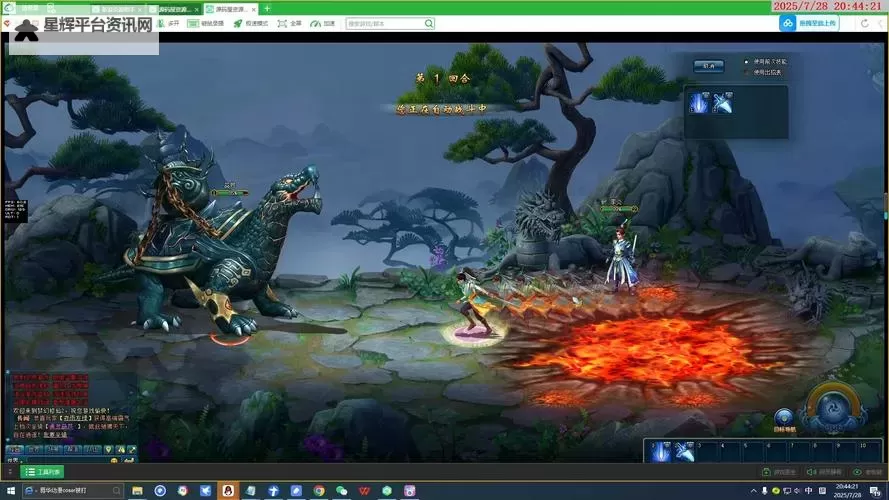Click the 中 input method indicator in tray
Image resolution: width=889 pixels, height=500 pixels.
[x=808, y=491]
